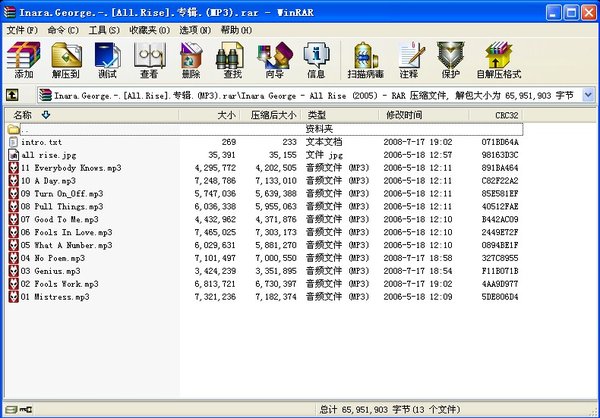Select the 10 A Day.mp3 file icon
Image resolution: width=600 pixels, height=418 pixels.
[x=13, y=181]
